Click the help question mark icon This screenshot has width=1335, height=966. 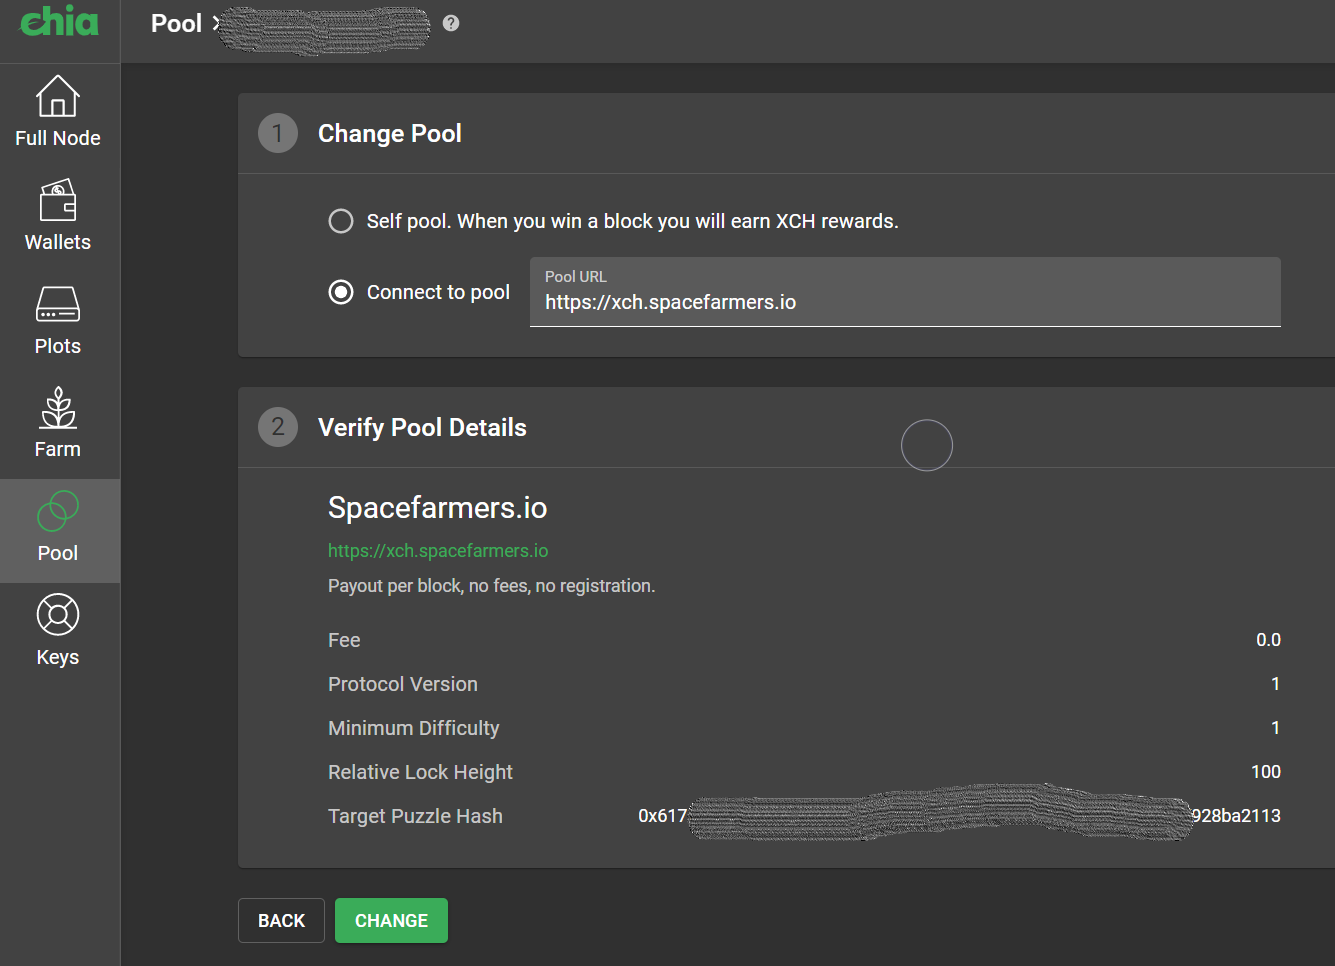point(451,23)
